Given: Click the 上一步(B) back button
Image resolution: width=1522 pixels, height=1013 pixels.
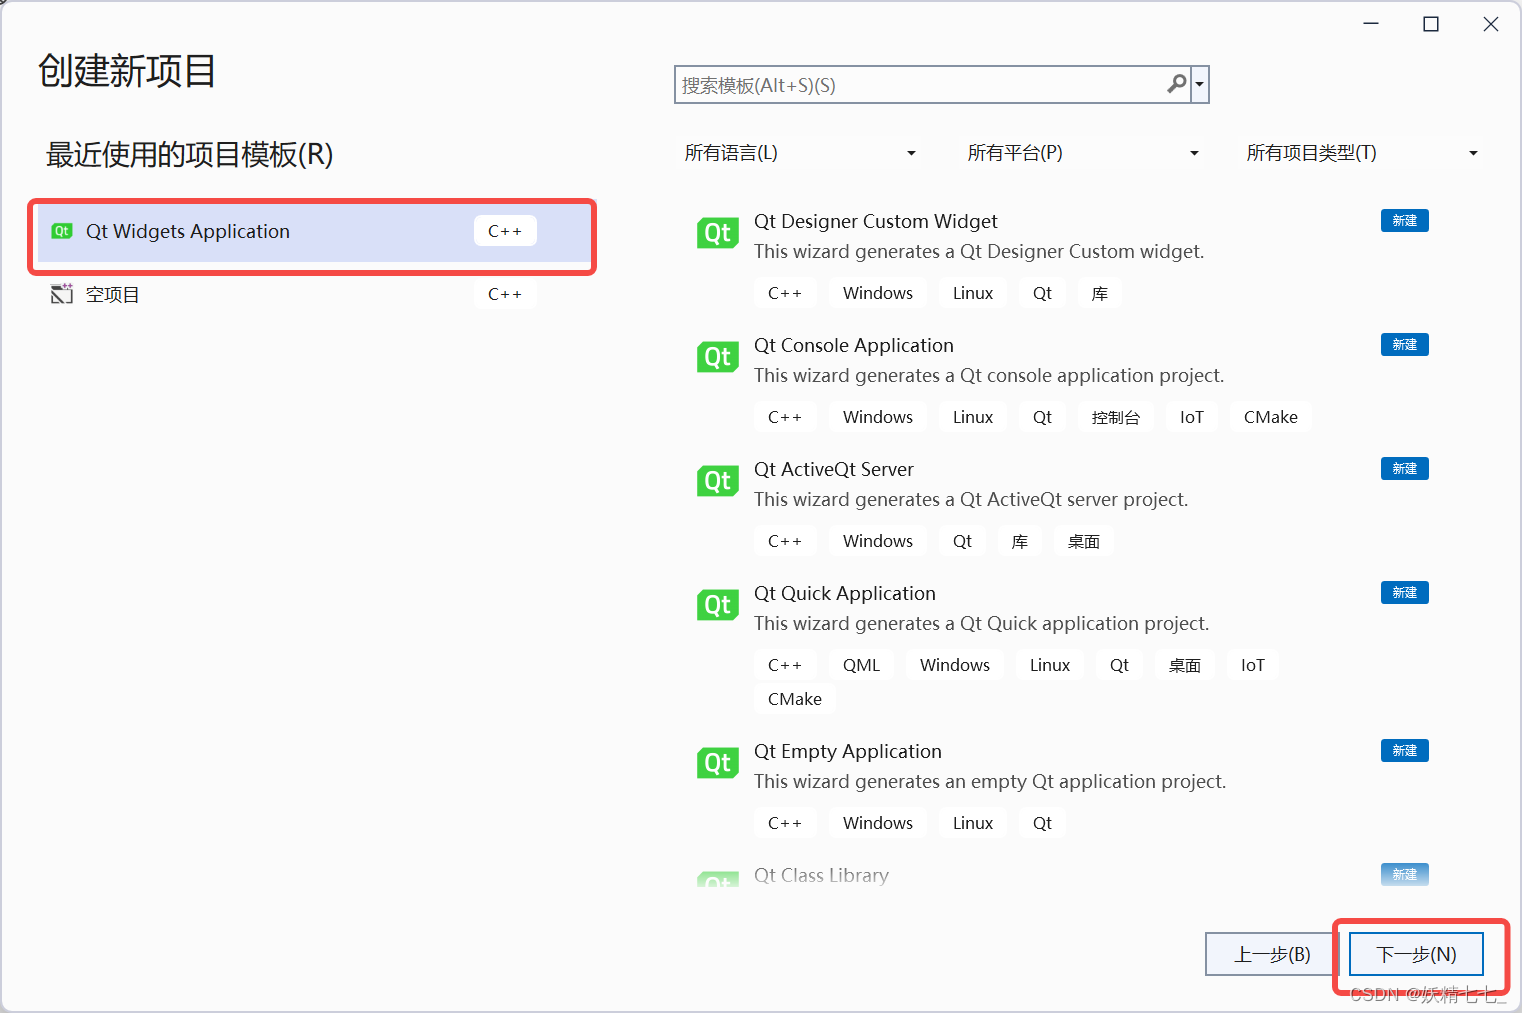Looking at the screenshot, I should [x=1272, y=954].
